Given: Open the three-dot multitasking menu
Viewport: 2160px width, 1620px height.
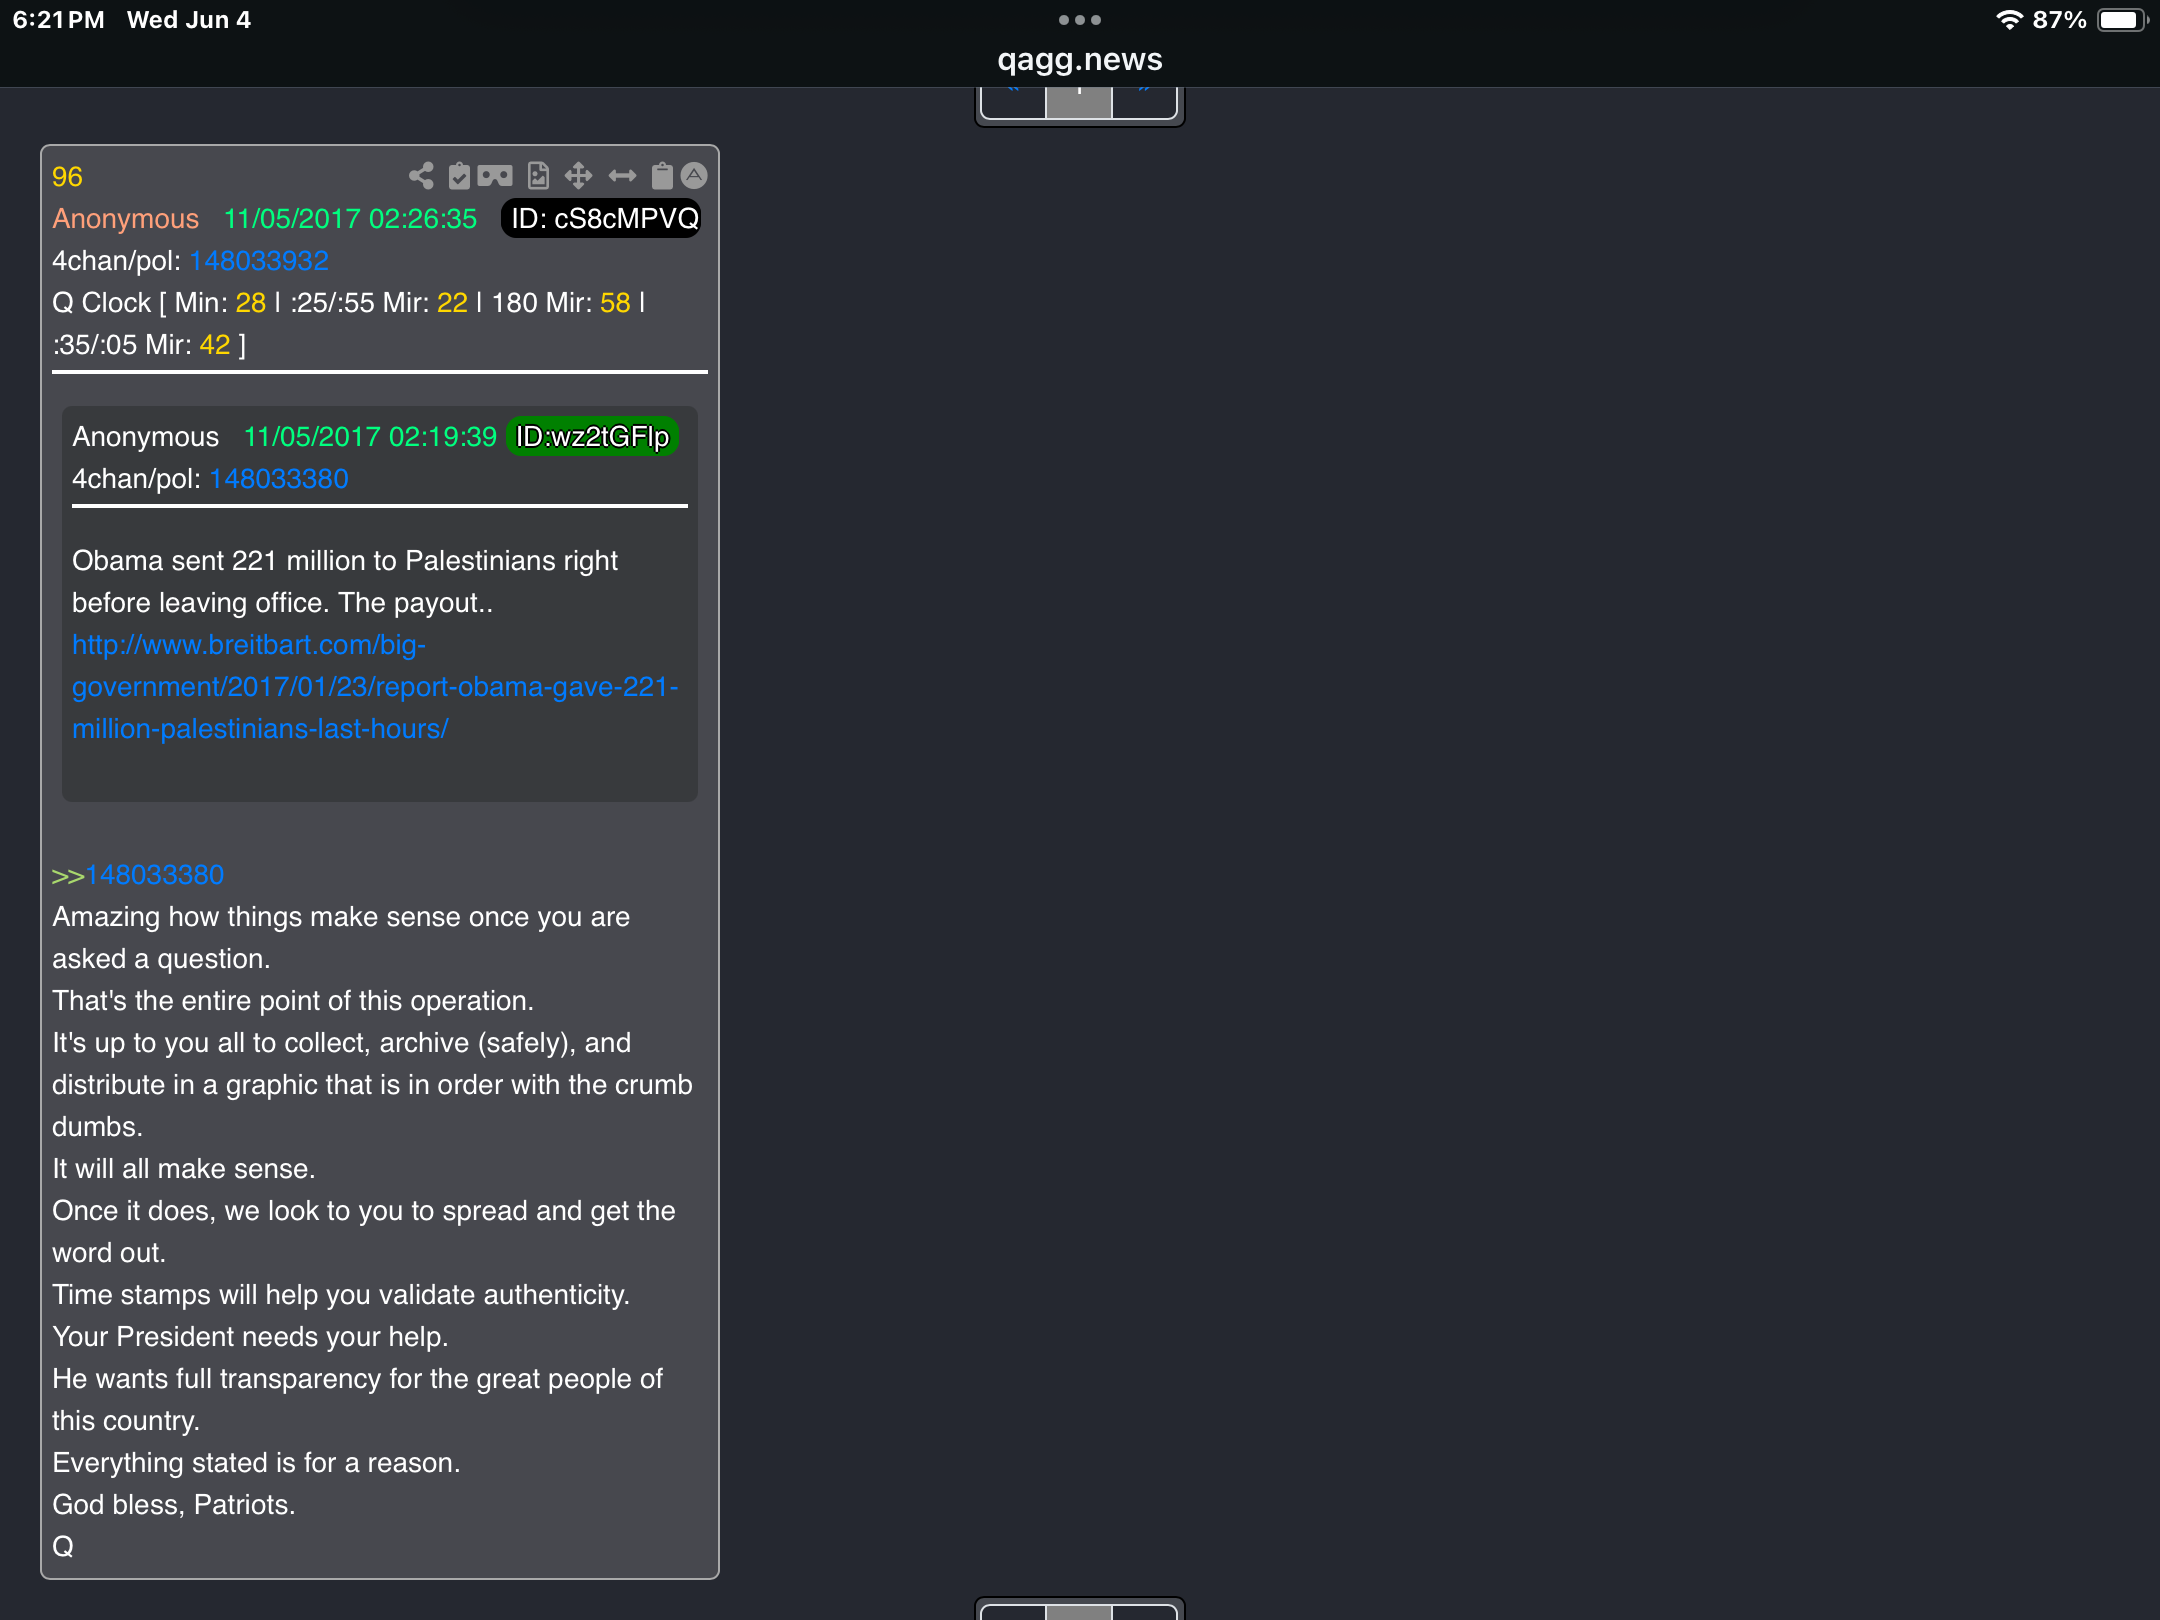Looking at the screenshot, I should [x=1080, y=20].
